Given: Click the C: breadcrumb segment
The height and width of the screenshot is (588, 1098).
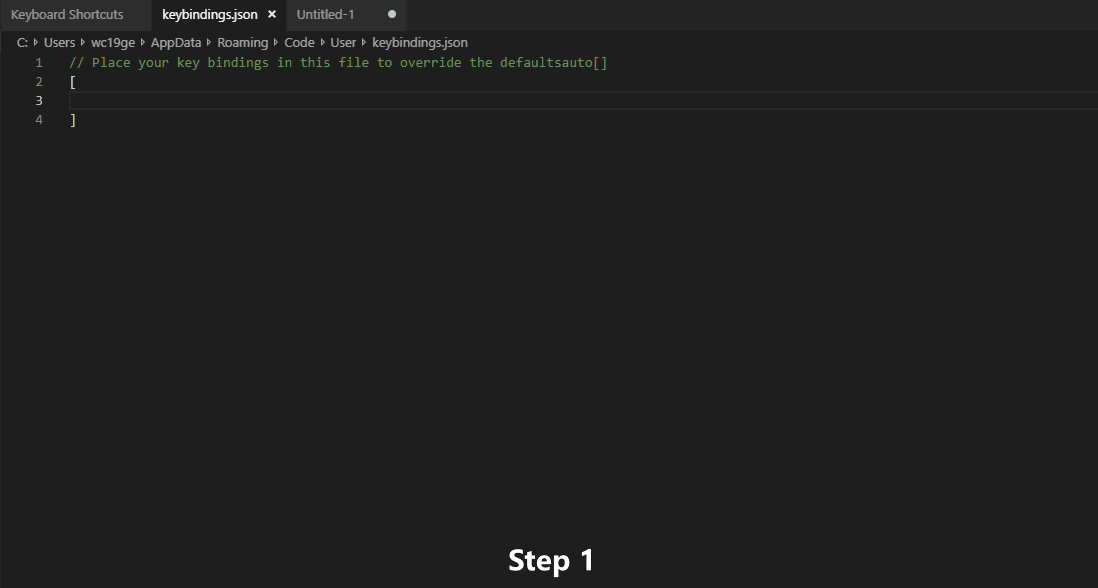Looking at the screenshot, I should 22,43.
